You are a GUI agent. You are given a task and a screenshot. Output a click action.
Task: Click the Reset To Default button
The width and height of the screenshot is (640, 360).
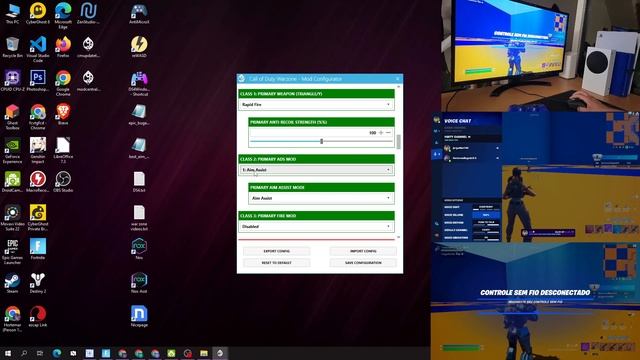tap(276, 263)
